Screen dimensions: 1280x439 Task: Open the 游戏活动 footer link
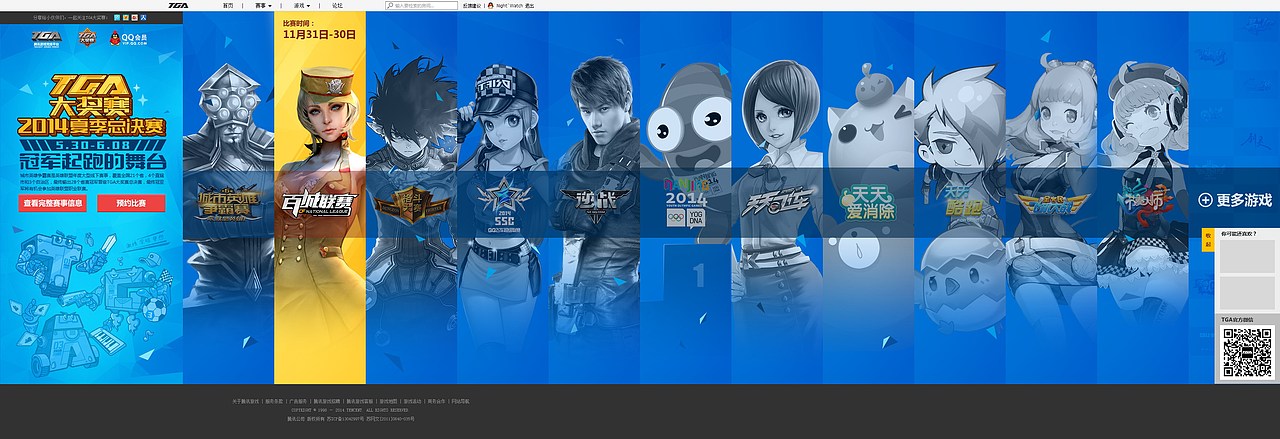(412, 401)
